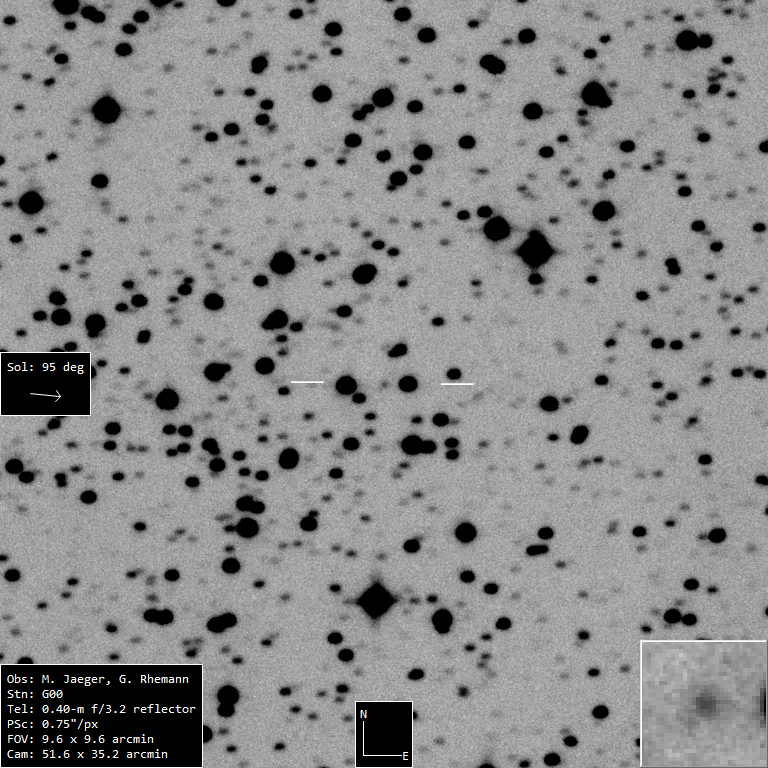Click the right white marker line
The image size is (768, 768).
457,383
